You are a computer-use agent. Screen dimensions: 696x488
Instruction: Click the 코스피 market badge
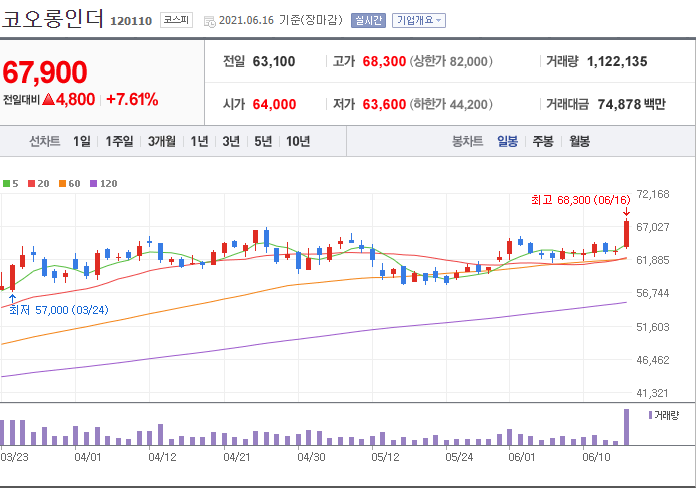pos(176,20)
